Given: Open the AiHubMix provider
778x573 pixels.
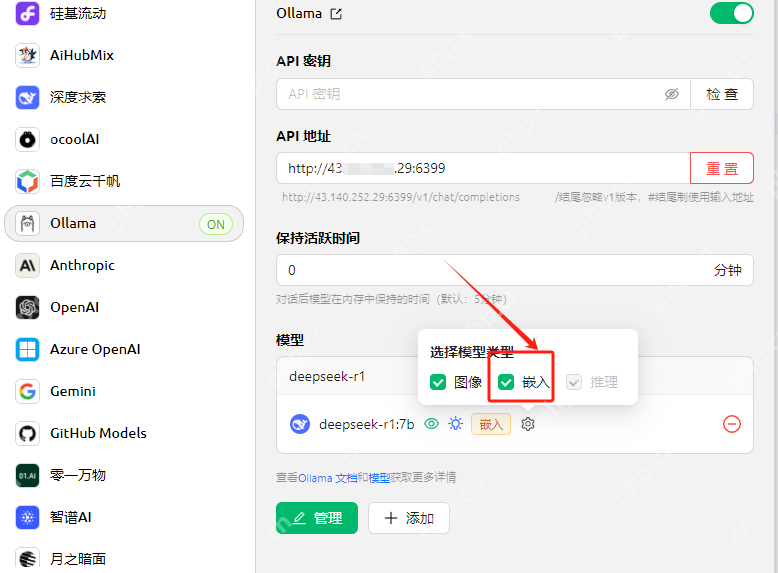Looking at the screenshot, I should point(124,55).
